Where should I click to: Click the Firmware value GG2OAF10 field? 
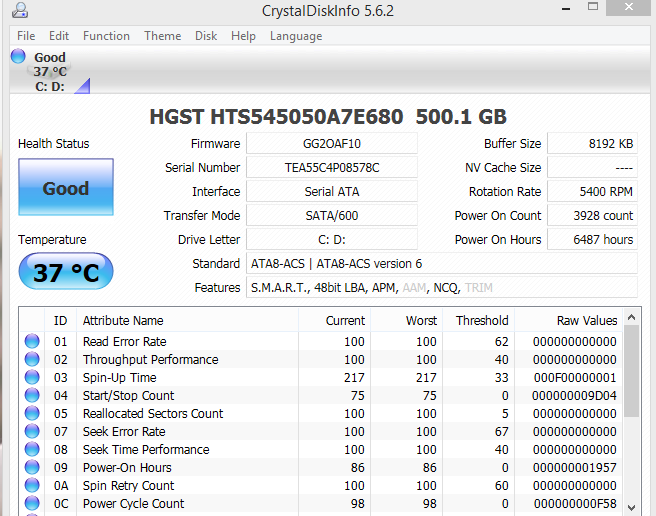(x=332, y=144)
